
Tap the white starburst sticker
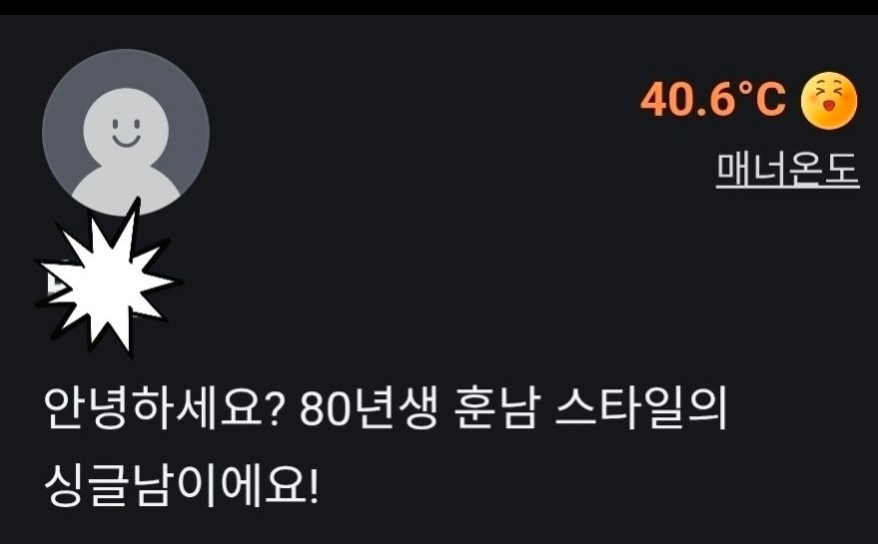click(x=106, y=279)
